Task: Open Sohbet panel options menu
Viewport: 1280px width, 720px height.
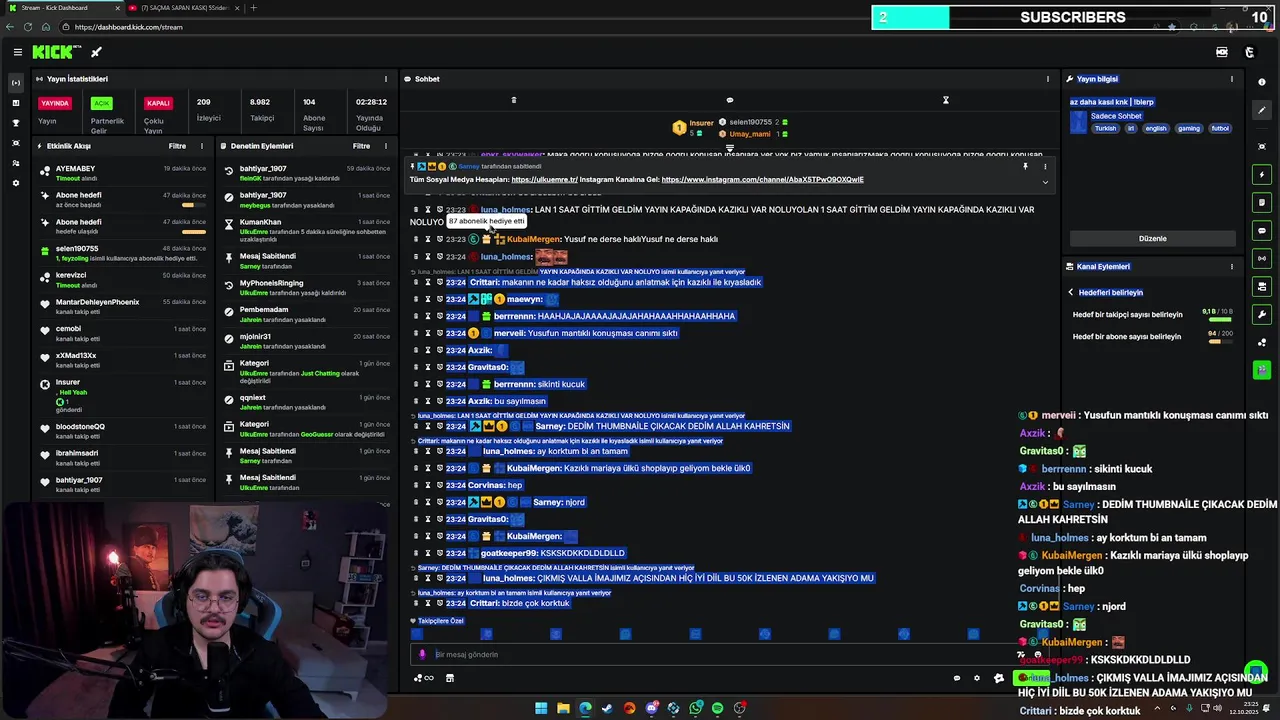Action: (1048, 79)
